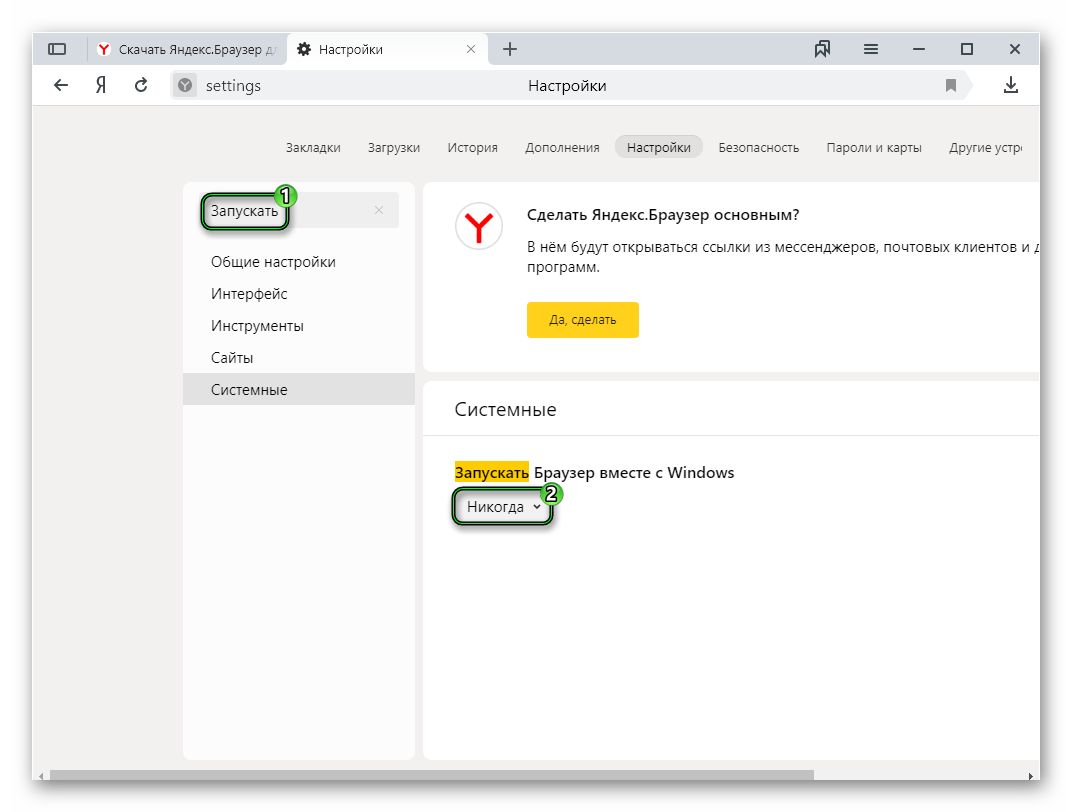Open a new tab with plus icon
The width and height of the screenshot is (1072, 812).
(x=509, y=49)
